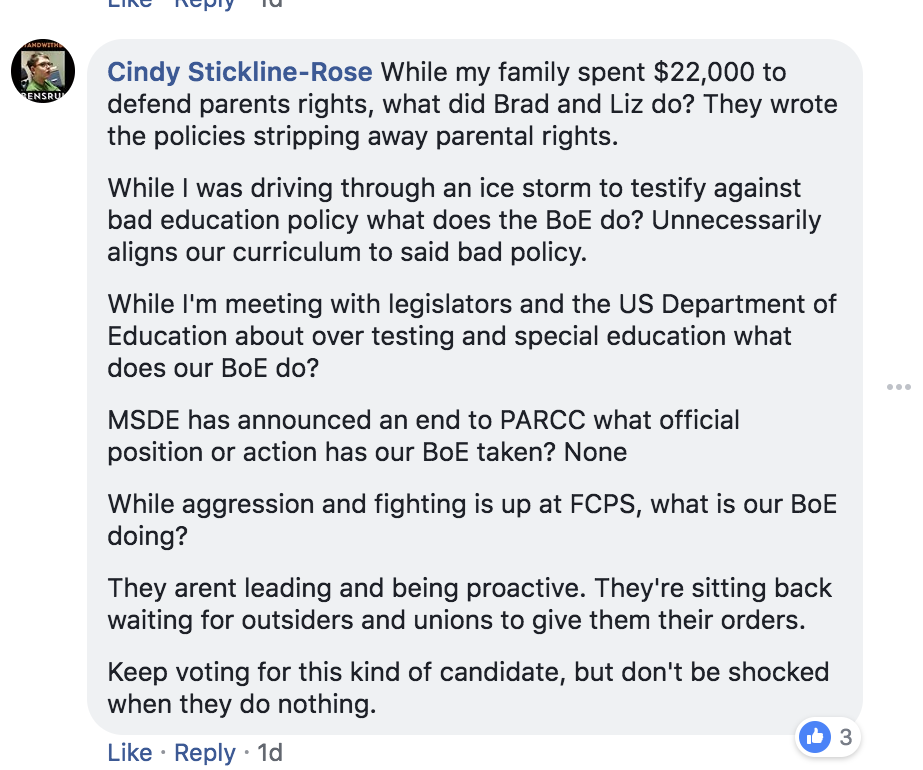Click the cut-off timestamp above Cindy's comment
This screenshot has width=923, height=770.
tap(270, 4)
